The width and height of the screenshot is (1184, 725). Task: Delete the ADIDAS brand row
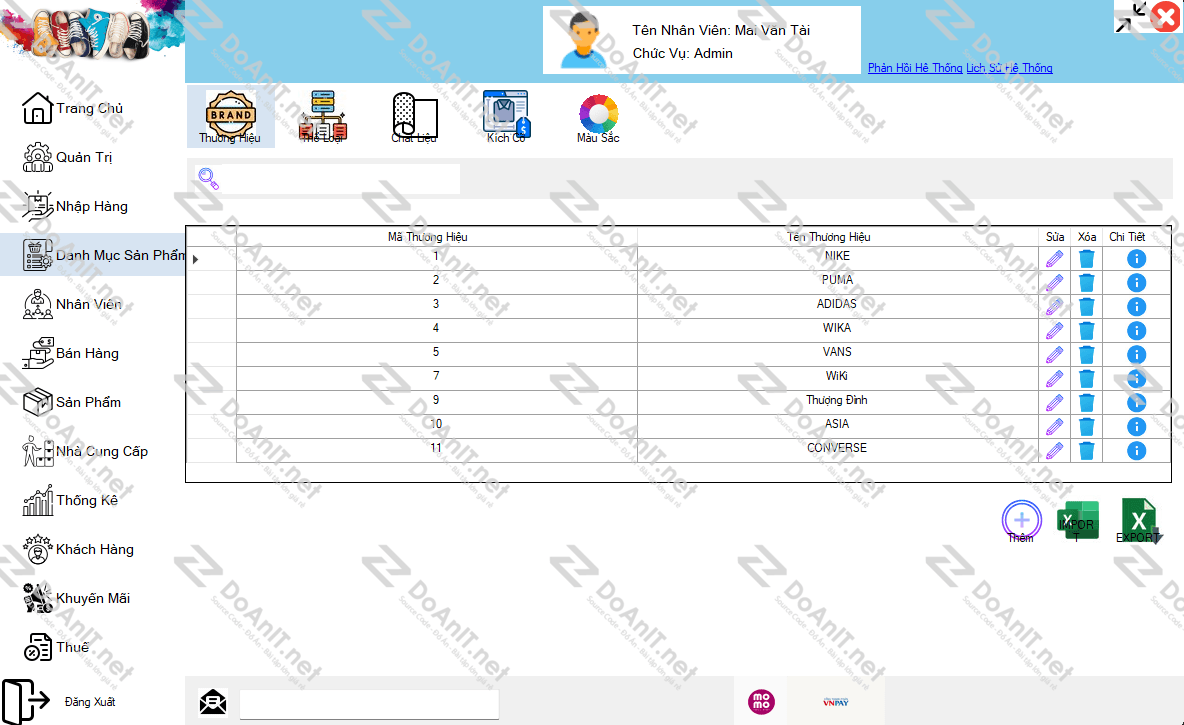pos(1087,307)
